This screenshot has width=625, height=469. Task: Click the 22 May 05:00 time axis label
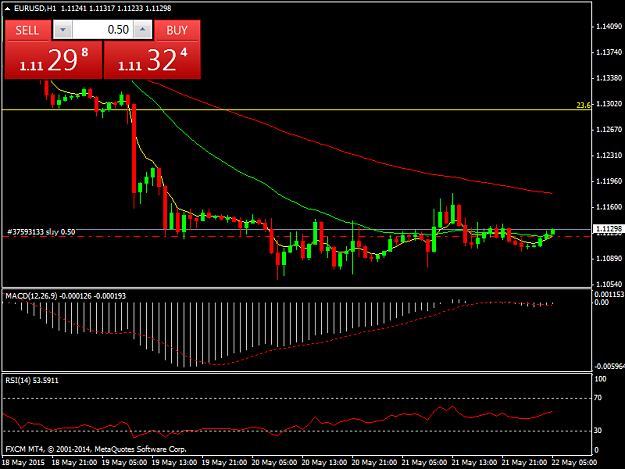click(x=574, y=463)
